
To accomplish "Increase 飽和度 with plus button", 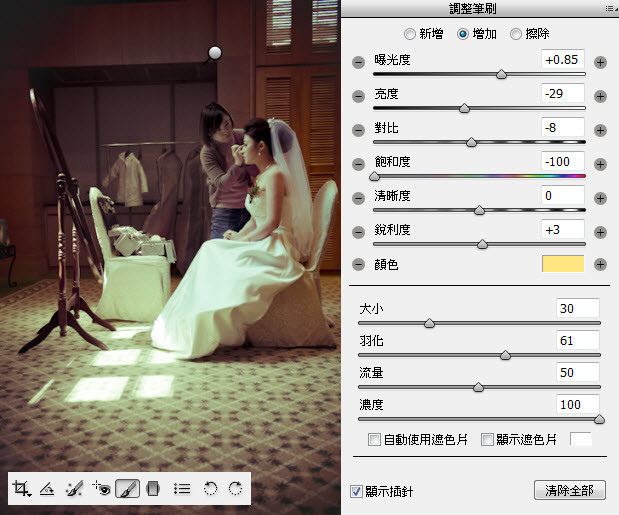I will [600, 164].
